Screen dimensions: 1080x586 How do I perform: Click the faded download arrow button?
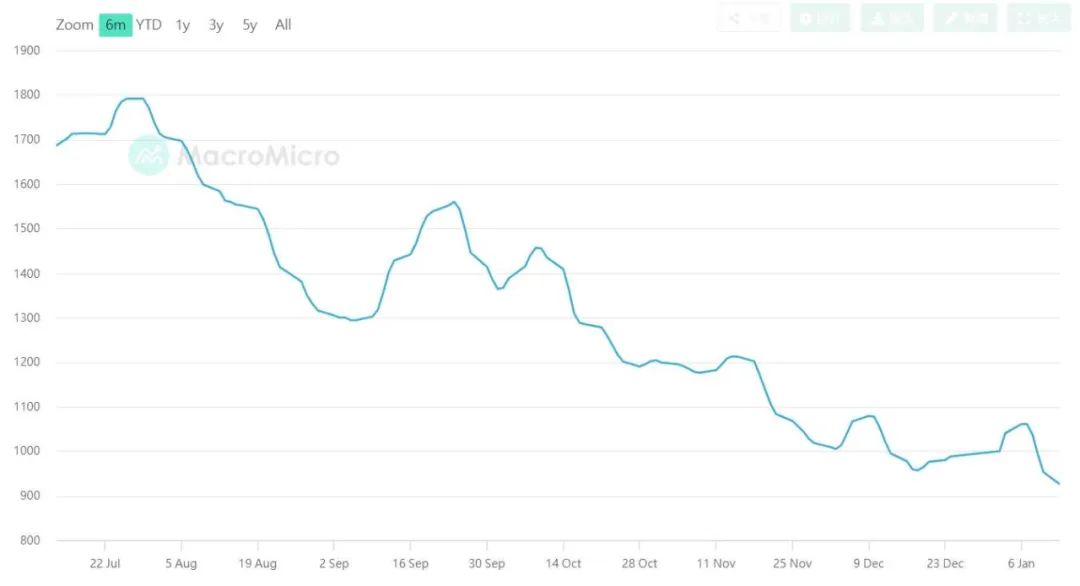(892, 18)
